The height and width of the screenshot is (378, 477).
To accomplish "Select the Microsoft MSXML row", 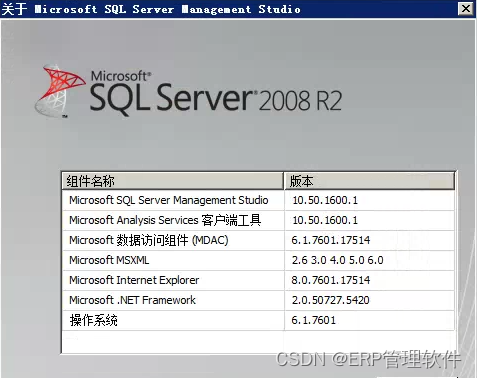I will (x=258, y=260).
